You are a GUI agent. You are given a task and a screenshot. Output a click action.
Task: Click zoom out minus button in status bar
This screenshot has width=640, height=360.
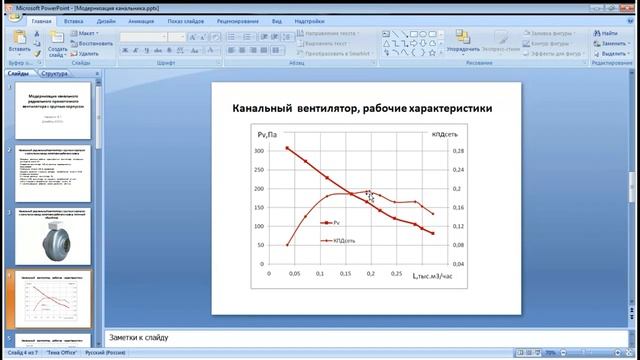563,353
